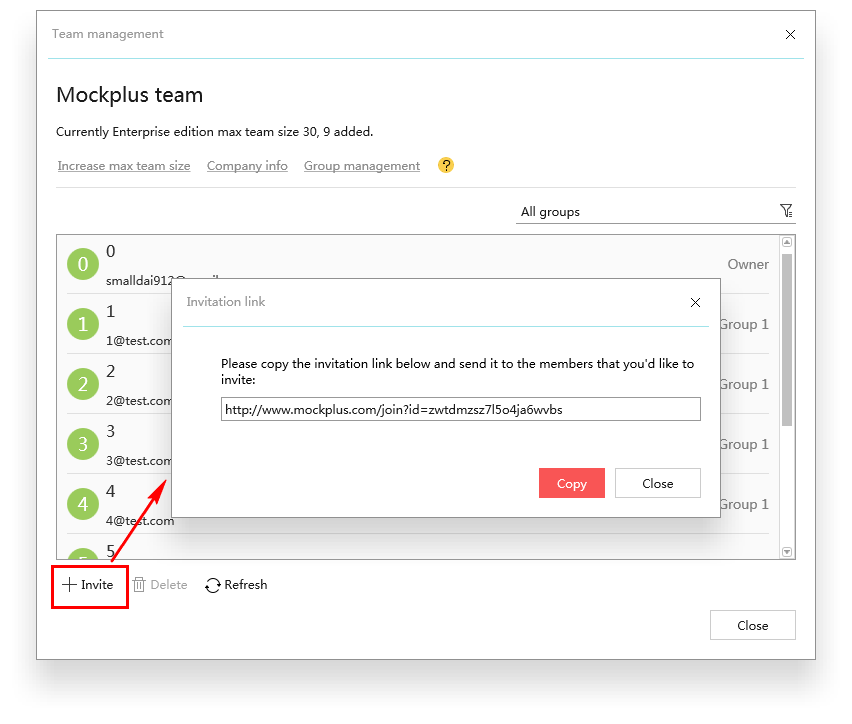Click the green avatar for member 4

[x=83, y=504]
